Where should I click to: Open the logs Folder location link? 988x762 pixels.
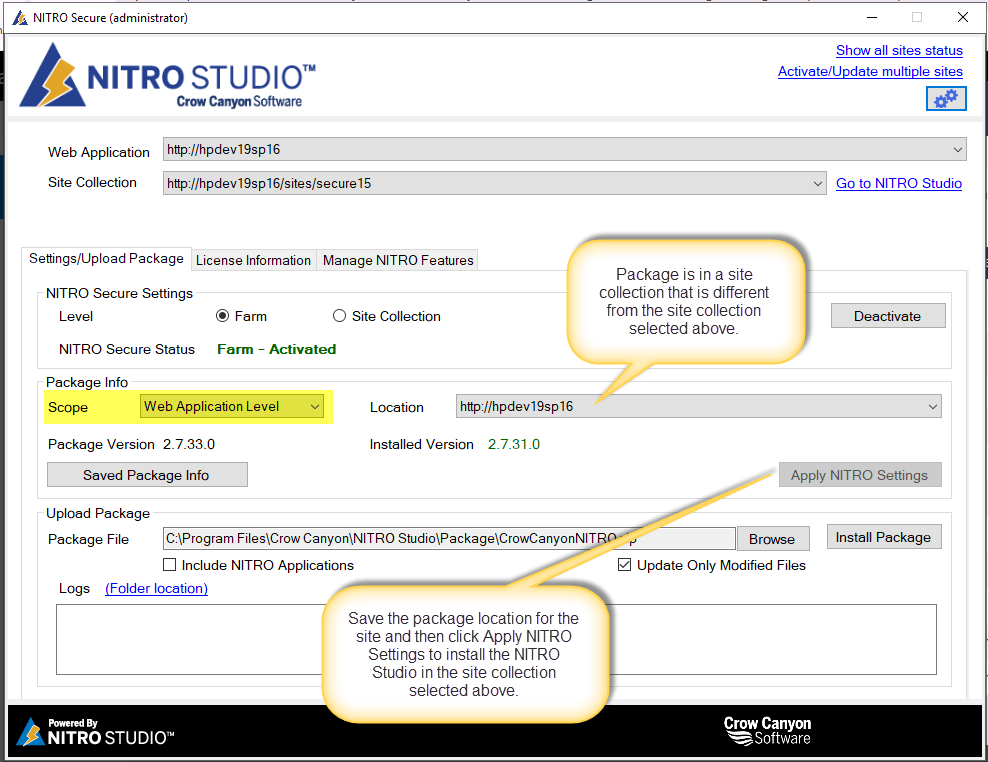pyautogui.click(x=156, y=588)
